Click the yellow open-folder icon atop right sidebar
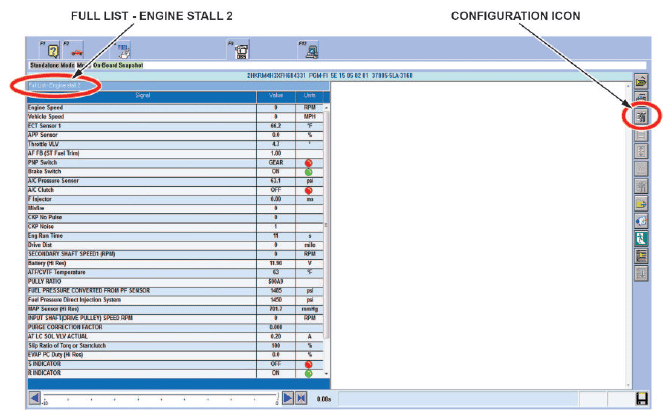Image resolution: width=672 pixels, height=419 pixels. pos(641,81)
